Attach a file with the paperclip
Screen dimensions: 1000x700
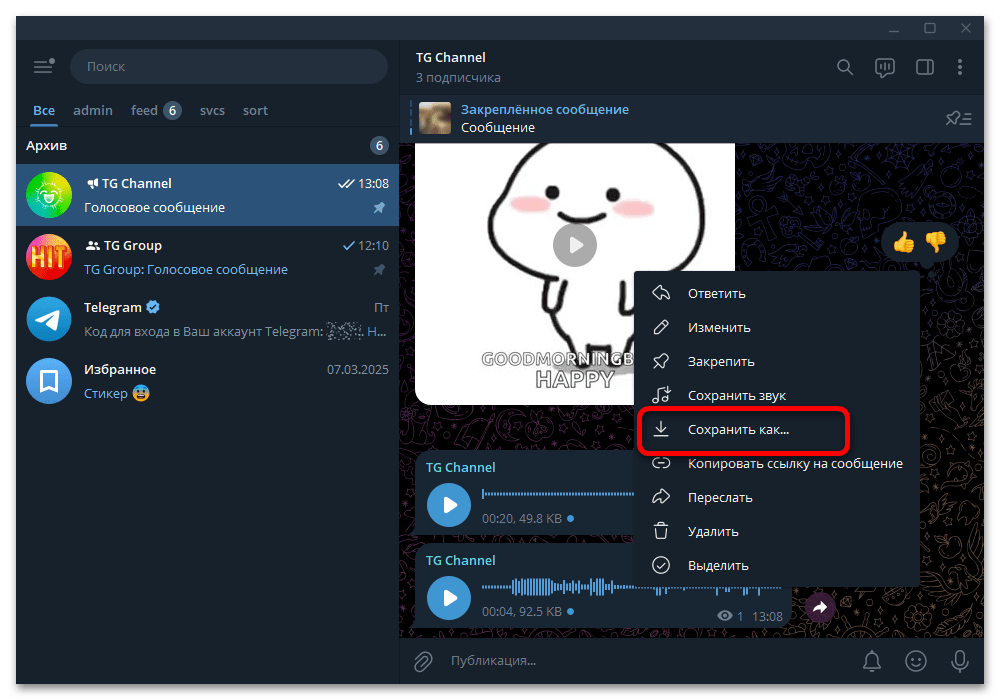[423, 661]
